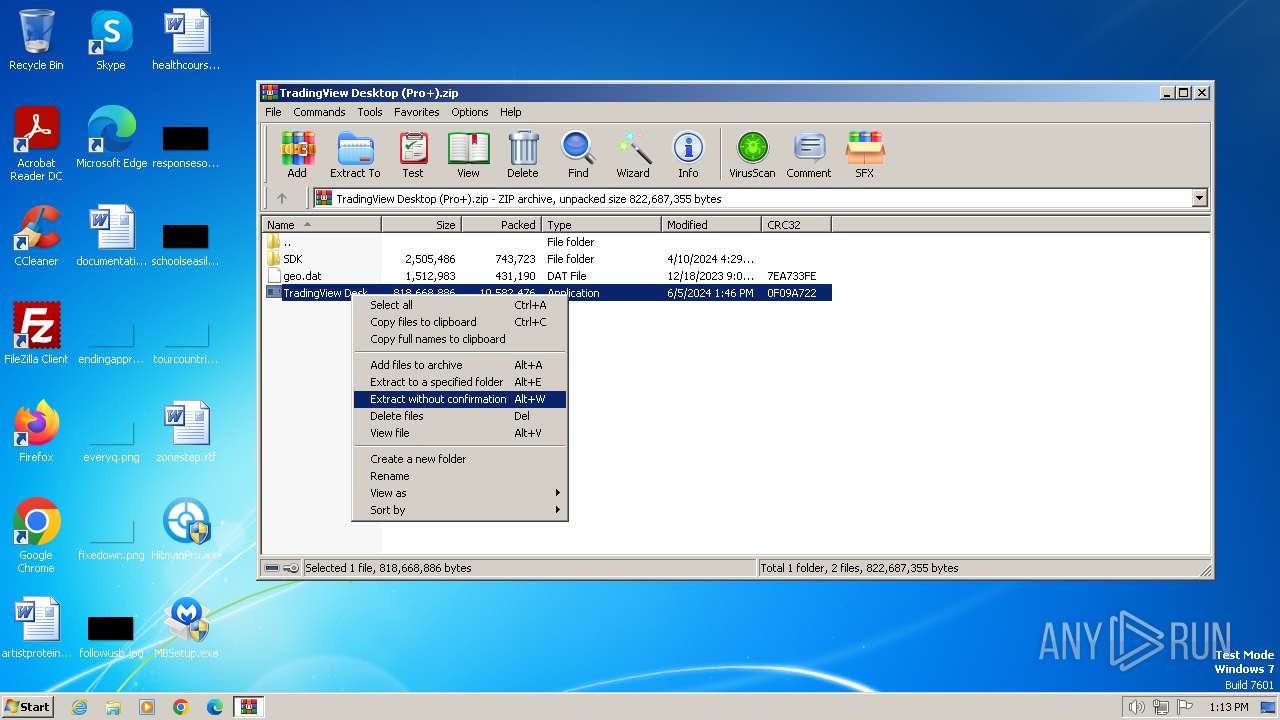Screen dimensions: 1280x720
Task: Choose Copy full names to clipboard
Action: point(460,339)
